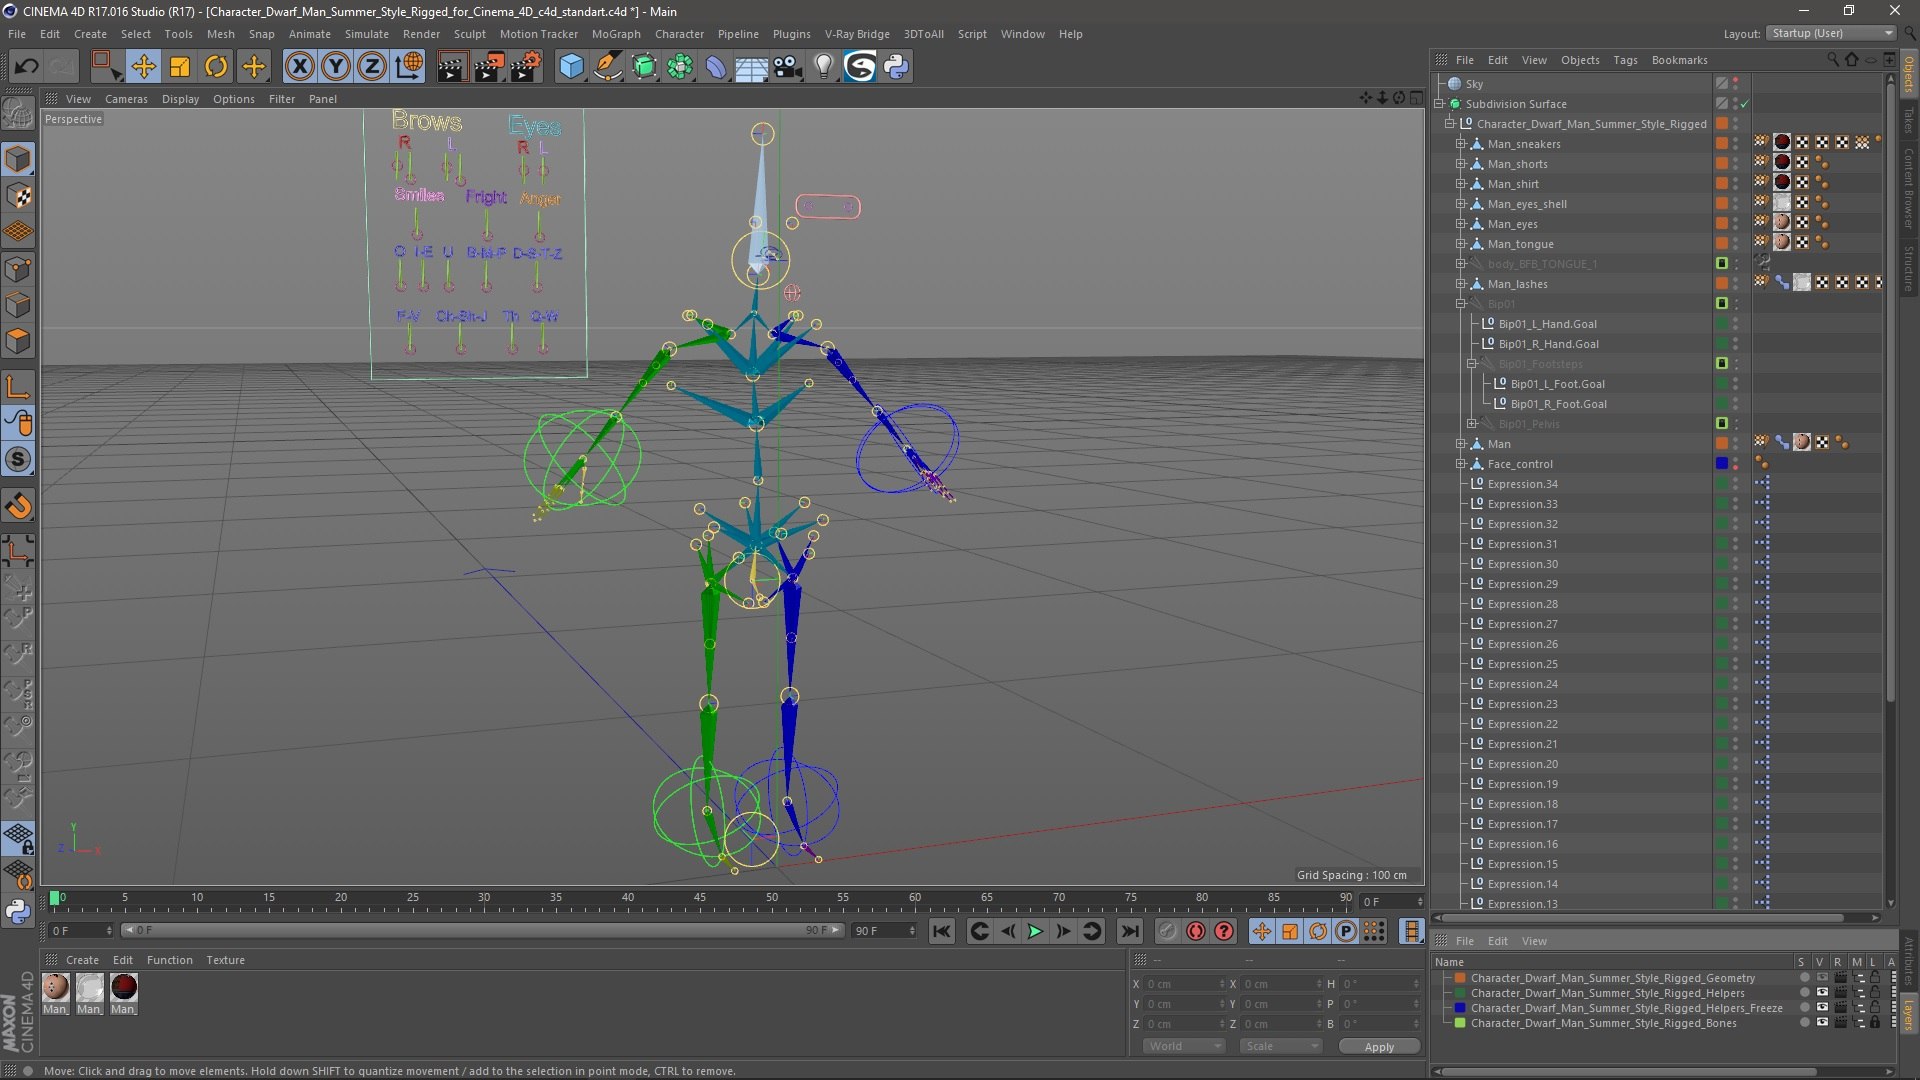Screen dimensions: 1920x1080
Task: Add a Camera object
Action: pos(788,67)
